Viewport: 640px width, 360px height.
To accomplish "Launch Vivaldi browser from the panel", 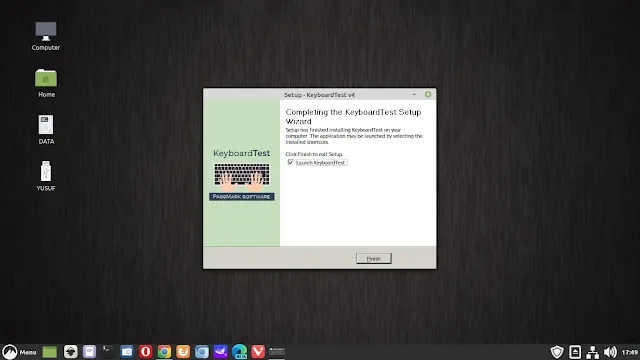I will tap(258, 351).
